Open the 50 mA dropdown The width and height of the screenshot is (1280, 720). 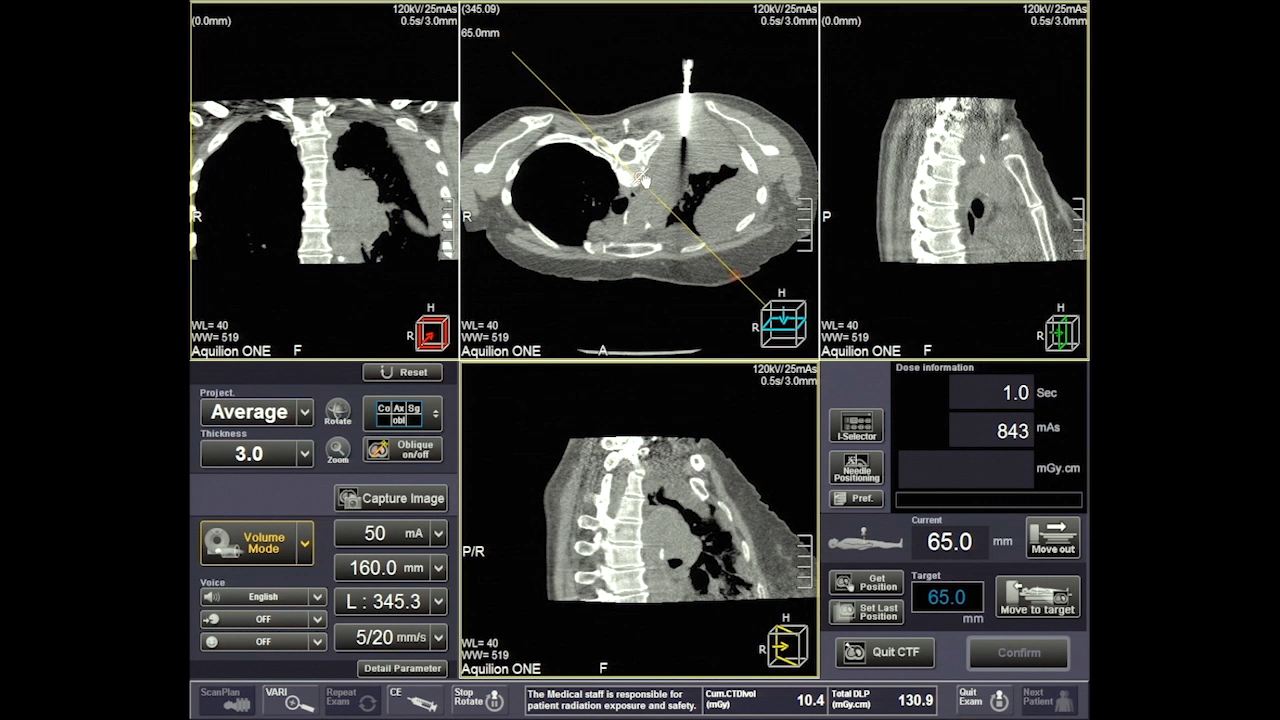[438, 534]
